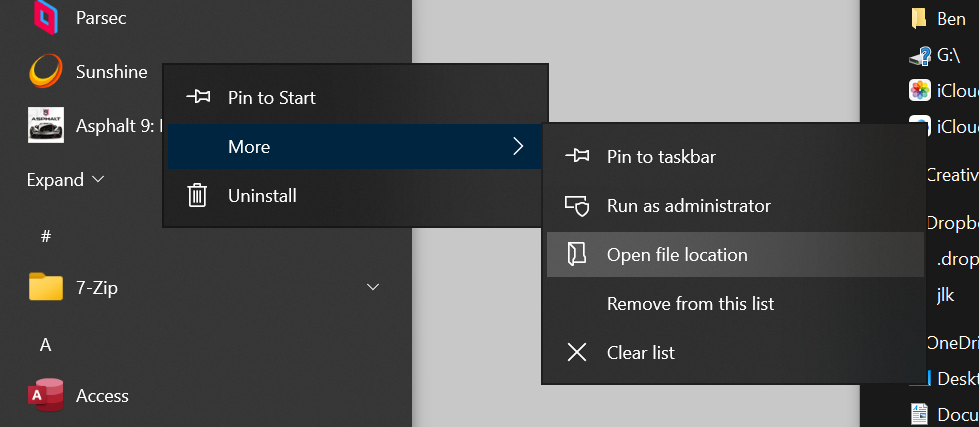This screenshot has width=979, height=427.
Task: Open the Asphalt 9 game icon
Action: click(x=45, y=126)
